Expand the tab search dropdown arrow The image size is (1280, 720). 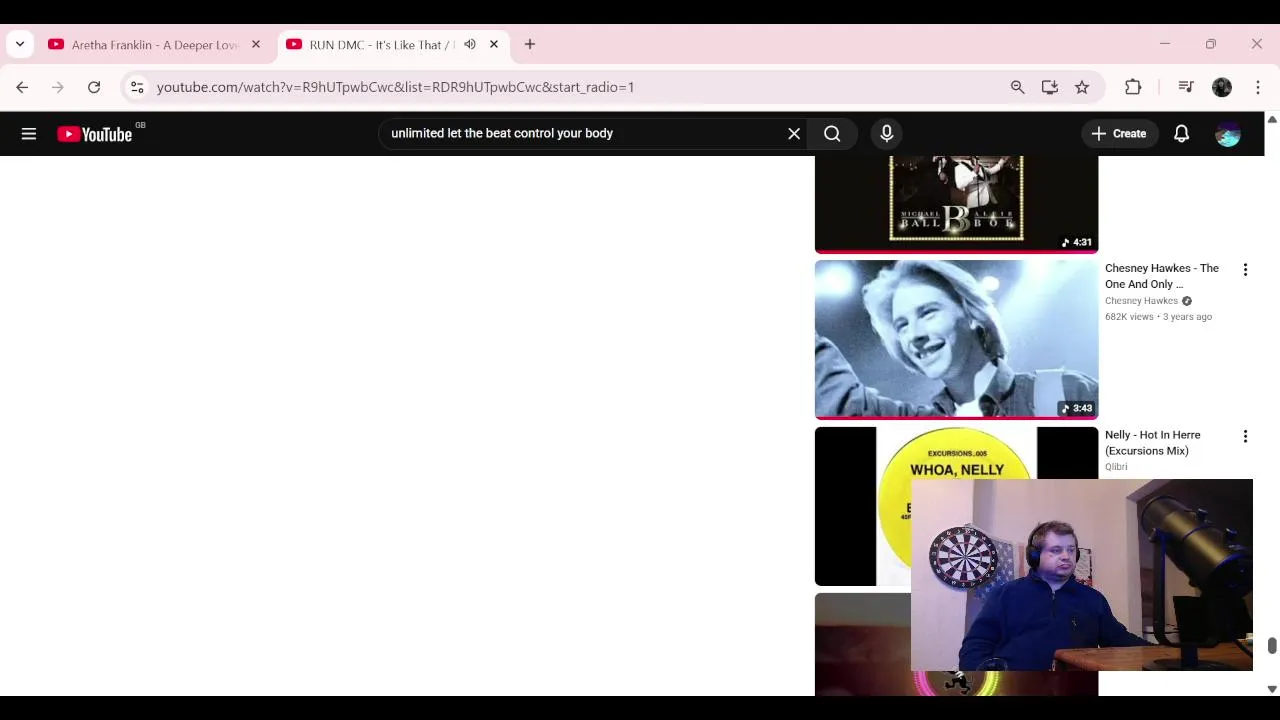tap(20, 44)
